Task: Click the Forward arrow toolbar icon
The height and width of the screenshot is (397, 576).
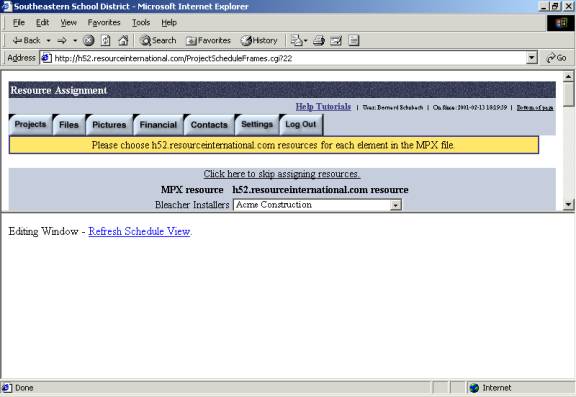Action: click(62, 40)
